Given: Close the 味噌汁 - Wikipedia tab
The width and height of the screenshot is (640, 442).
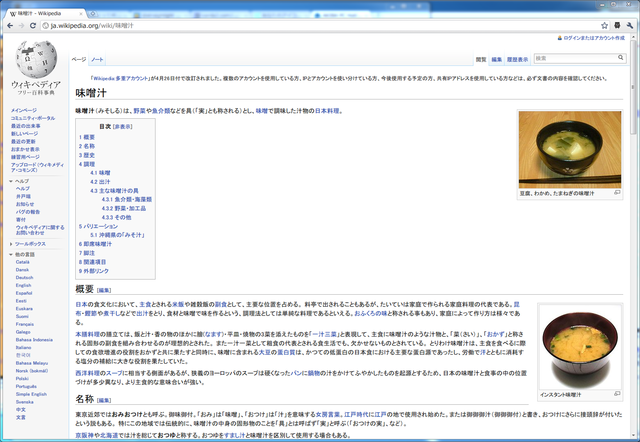Looking at the screenshot, I should tap(81, 13).
